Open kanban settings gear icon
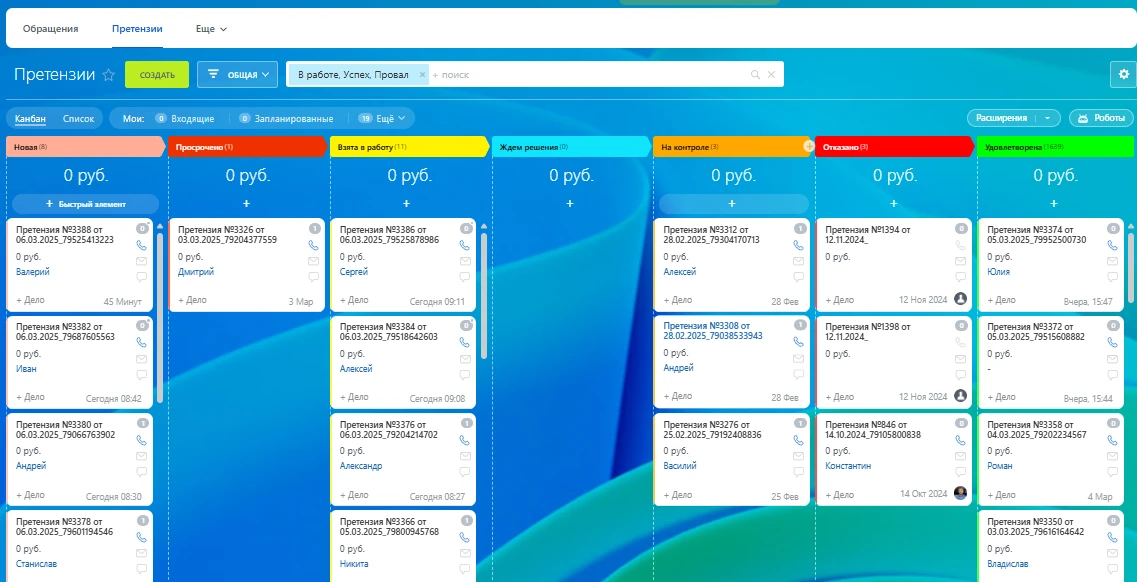 point(1124,74)
